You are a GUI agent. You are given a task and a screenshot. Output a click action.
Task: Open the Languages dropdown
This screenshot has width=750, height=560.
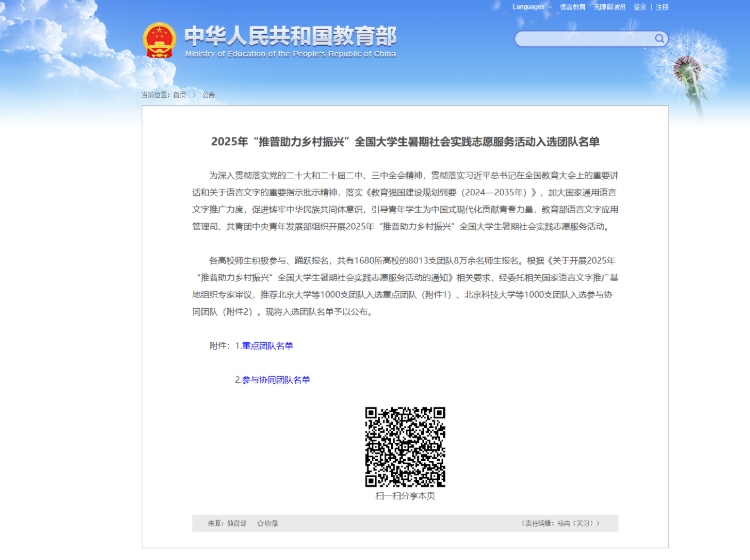pos(532,7)
